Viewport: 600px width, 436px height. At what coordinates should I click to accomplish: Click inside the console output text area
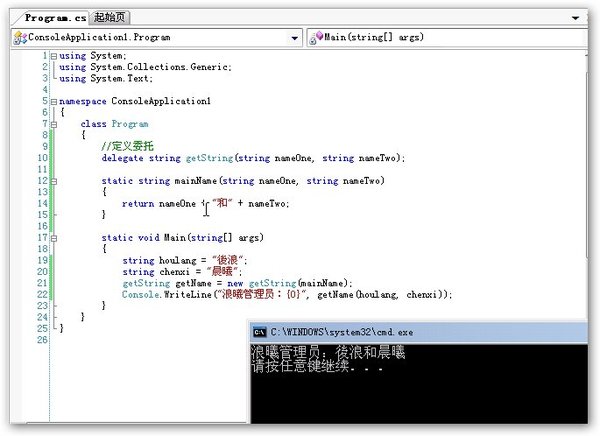[x=420, y=390]
